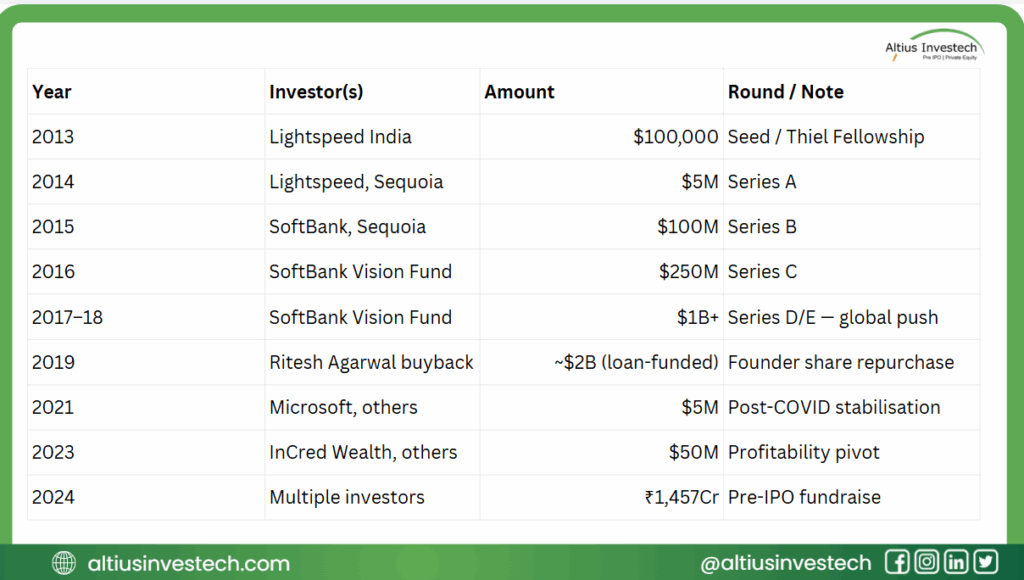The width and height of the screenshot is (1024, 580).
Task: Click the globe icon beside website address
Action: pyautogui.click(x=64, y=563)
